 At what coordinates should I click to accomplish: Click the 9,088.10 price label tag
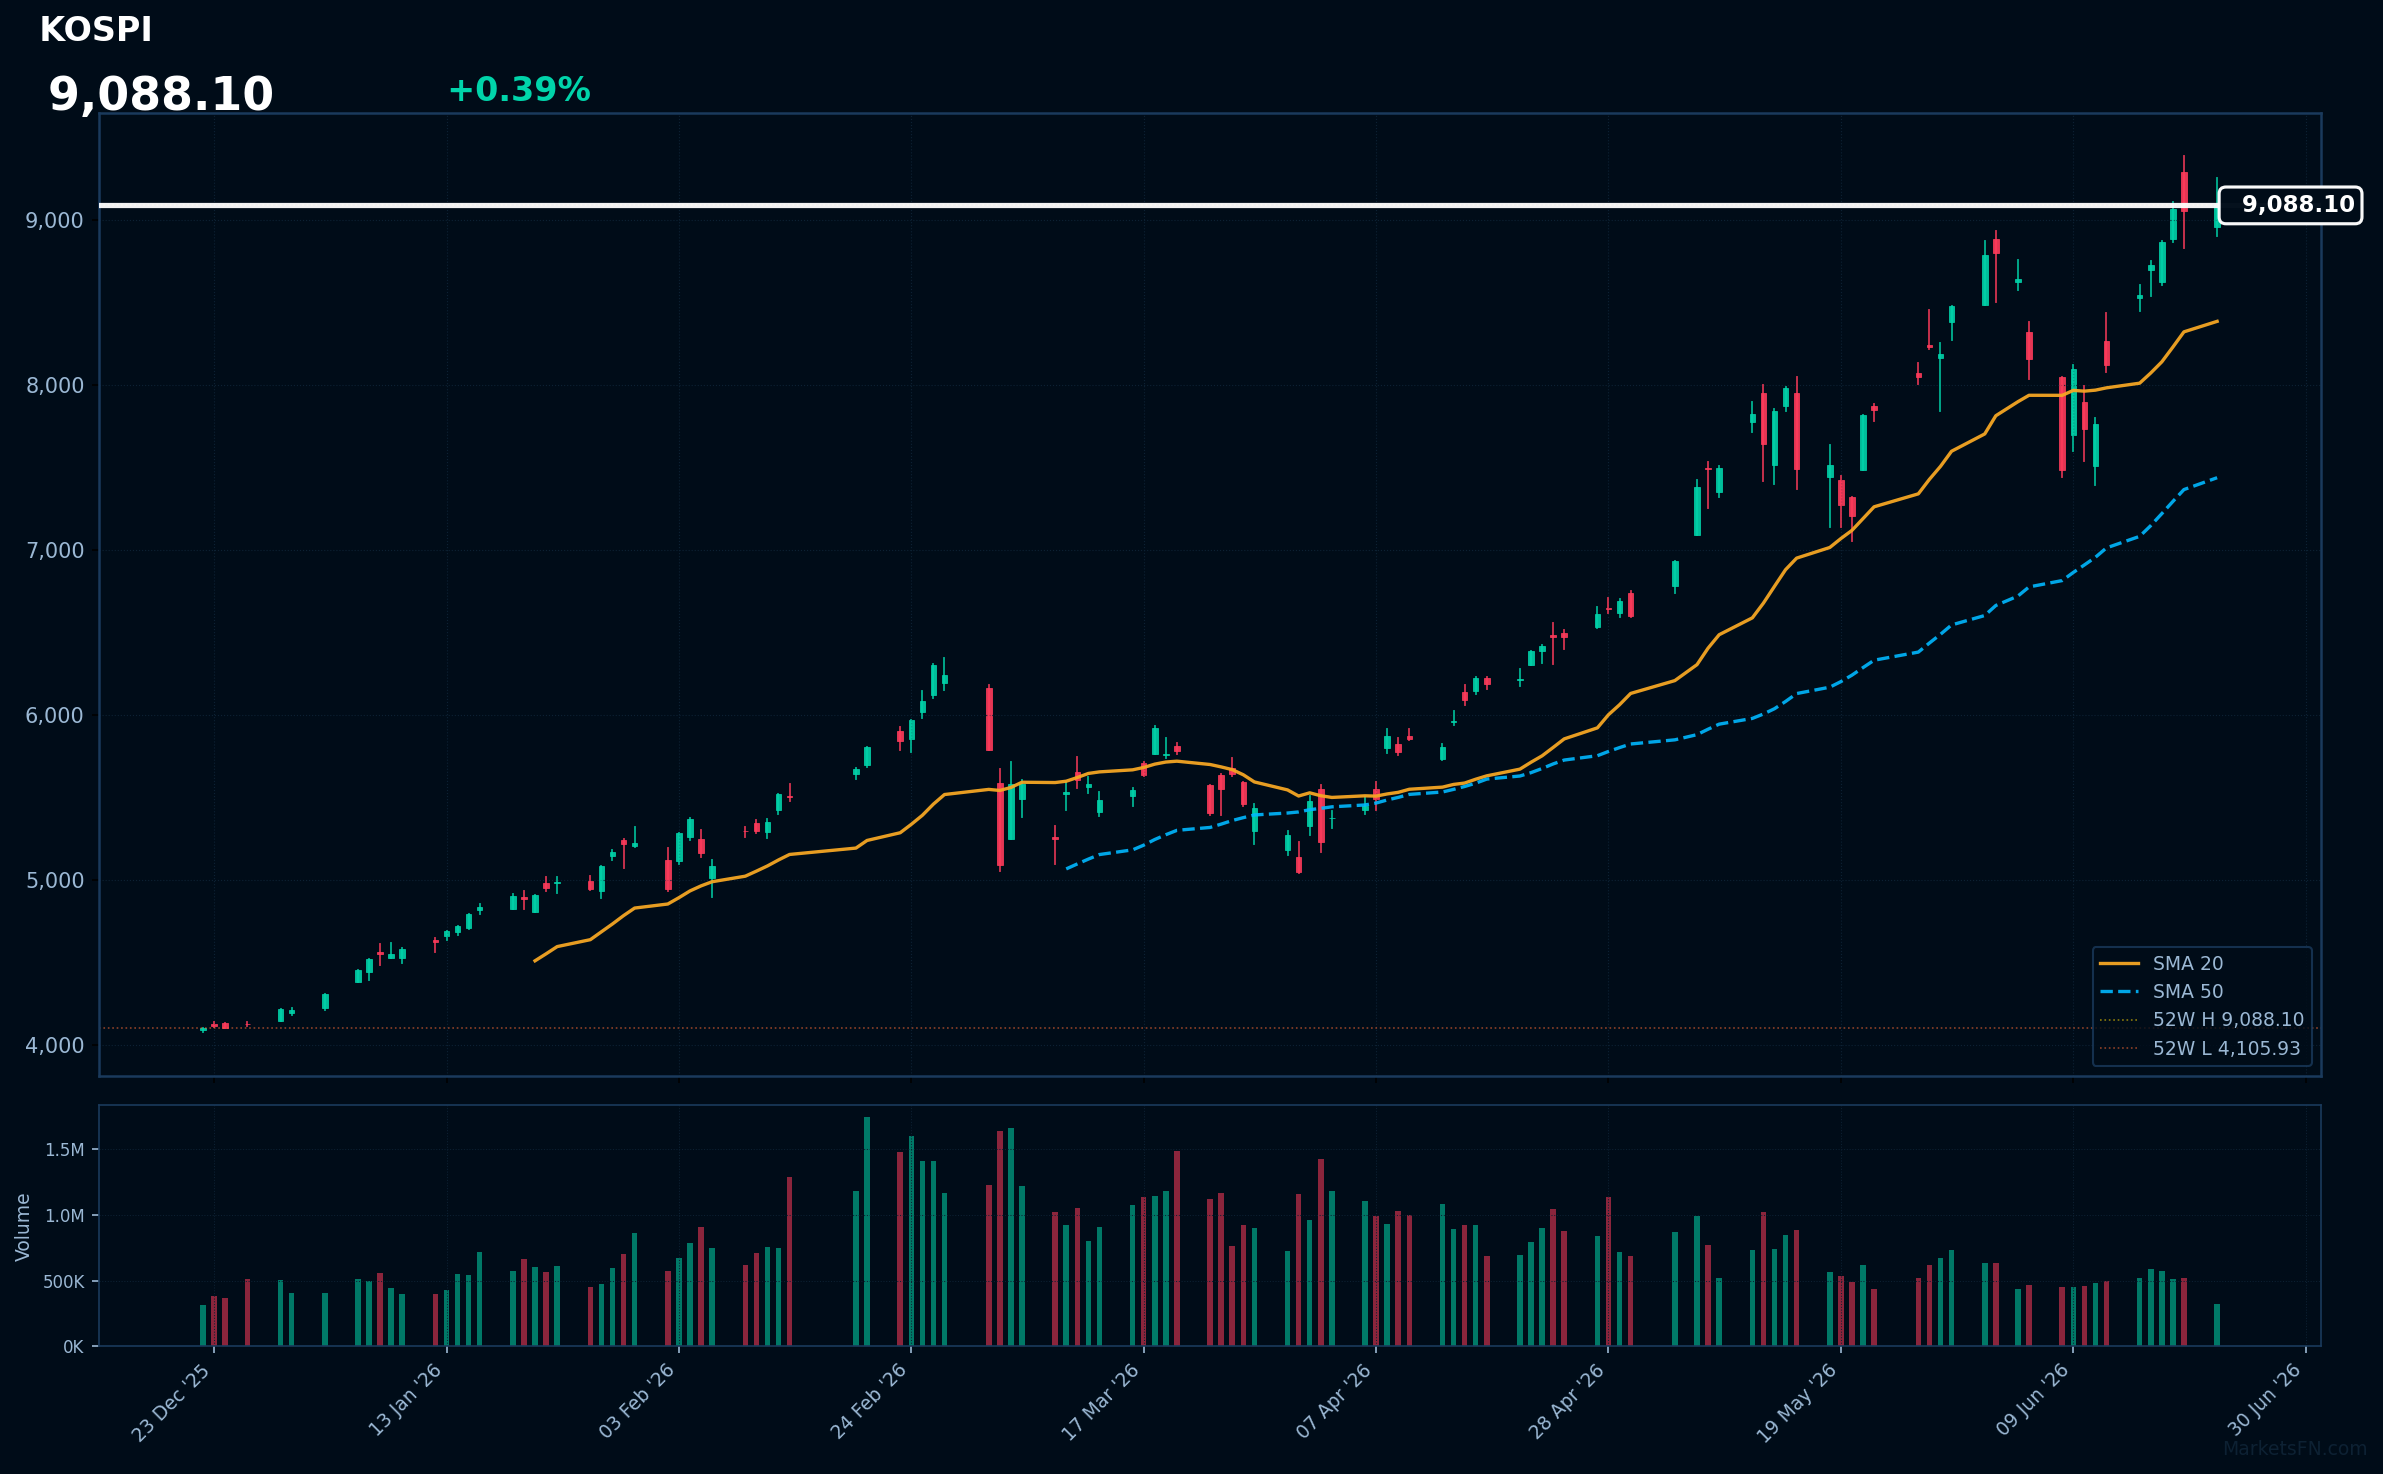point(2290,205)
